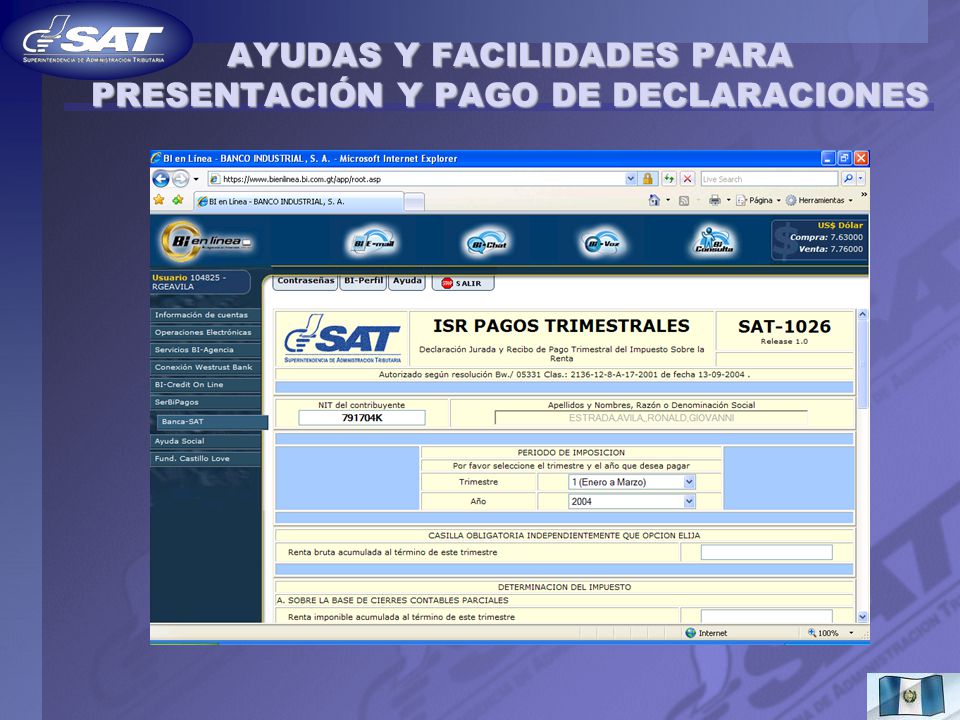This screenshot has height=720, width=960.
Task: Click the Guatemala flag image on slide
Action: coord(910,696)
